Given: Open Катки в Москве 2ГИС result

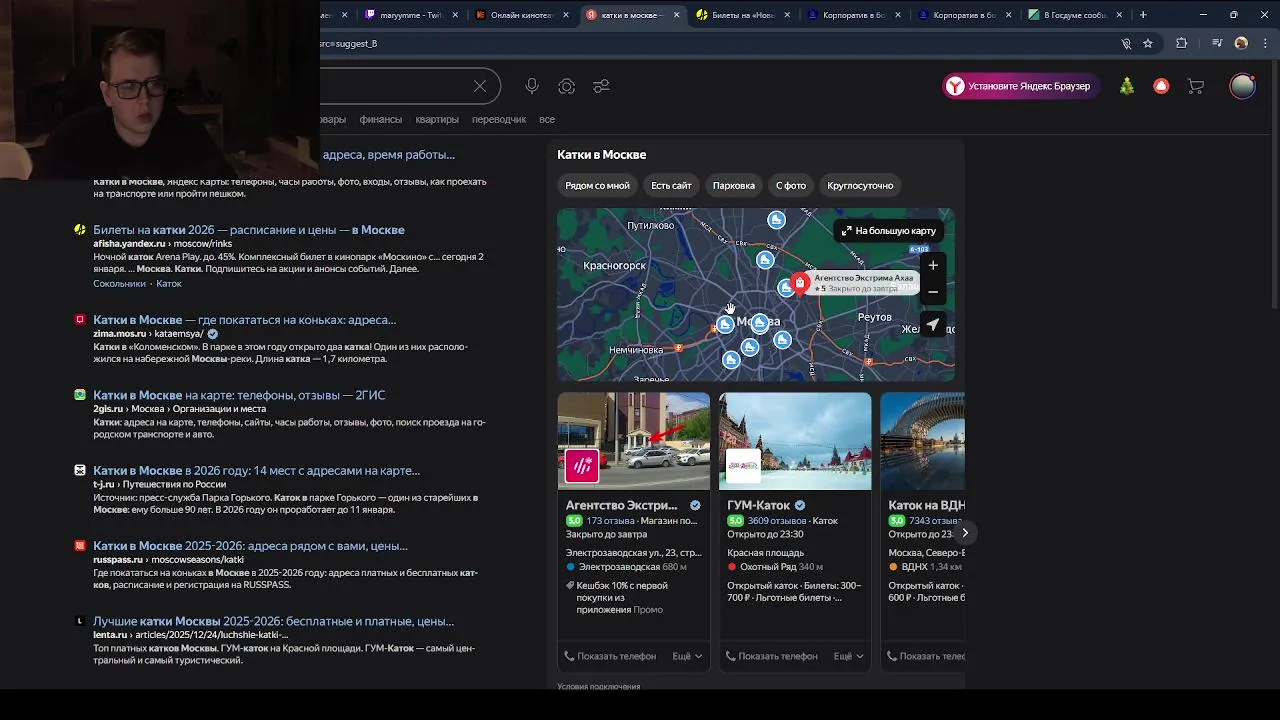Looking at the screenshot, I should 239,395.
